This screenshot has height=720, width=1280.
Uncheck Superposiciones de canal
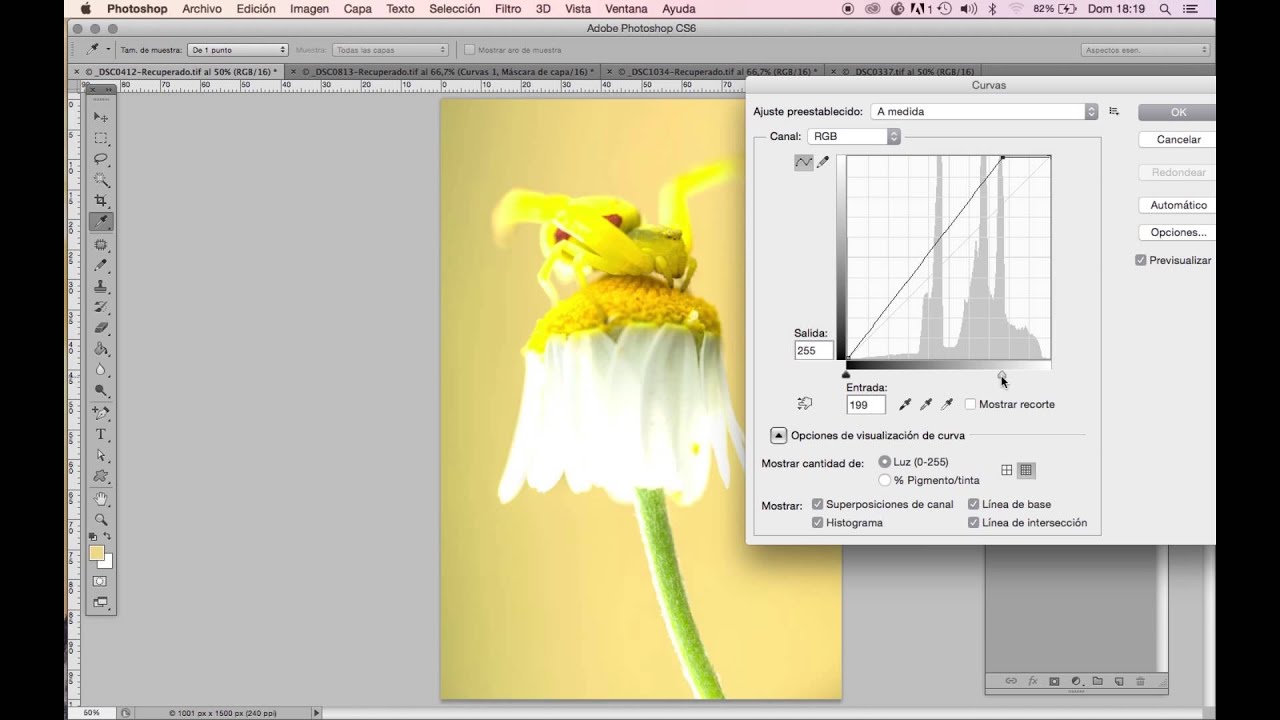(x=818, y=504)
